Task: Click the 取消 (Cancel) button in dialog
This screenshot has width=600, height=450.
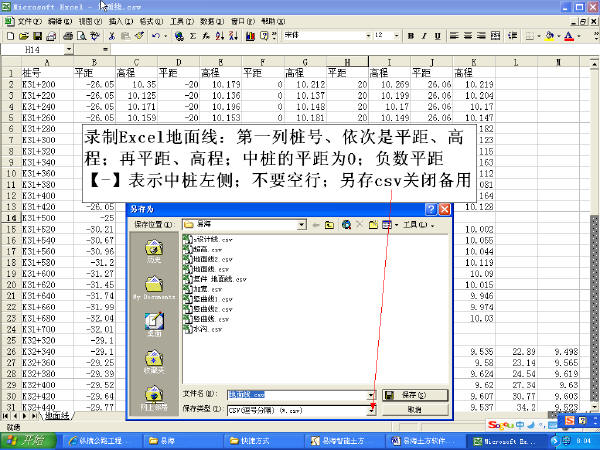Action: click(x=415, y=410)
